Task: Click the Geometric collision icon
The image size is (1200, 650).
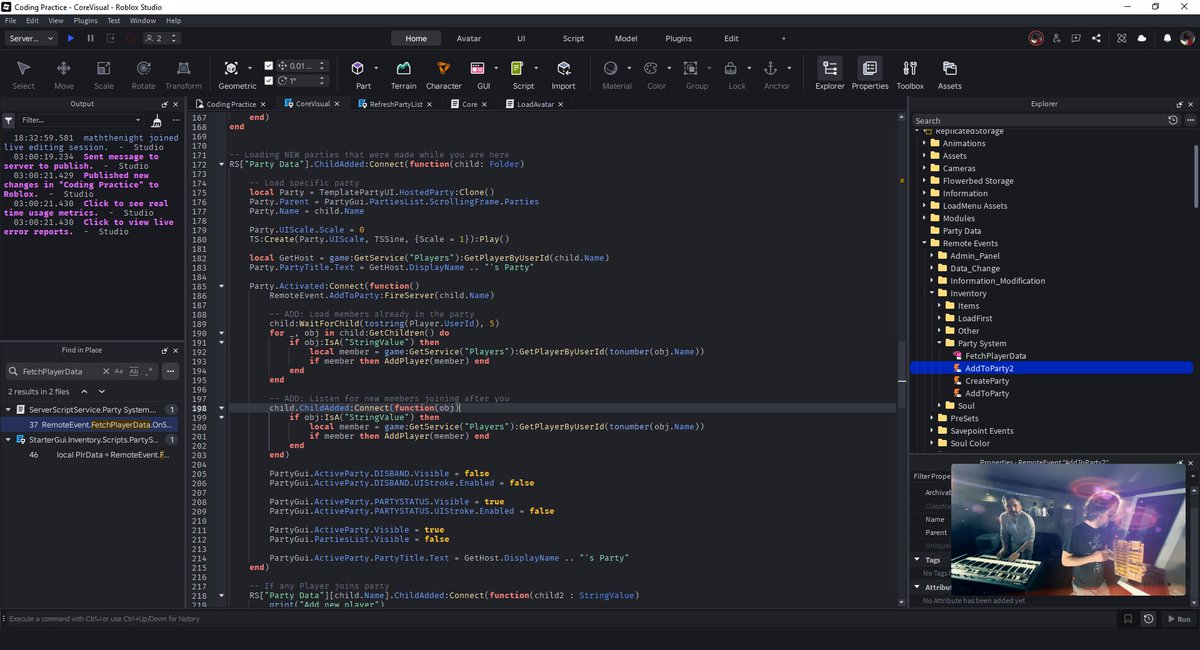Action: tap(231, 68)
